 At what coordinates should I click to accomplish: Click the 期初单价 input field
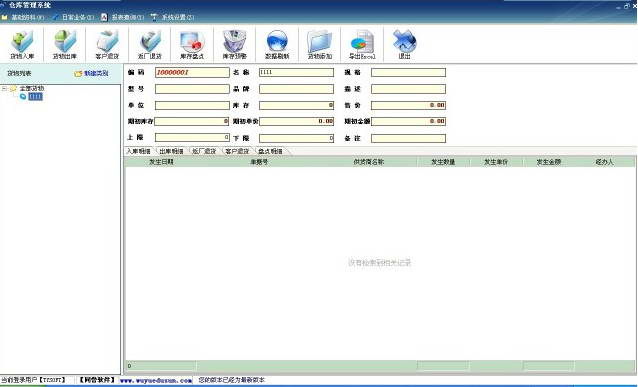coord(296,121)
